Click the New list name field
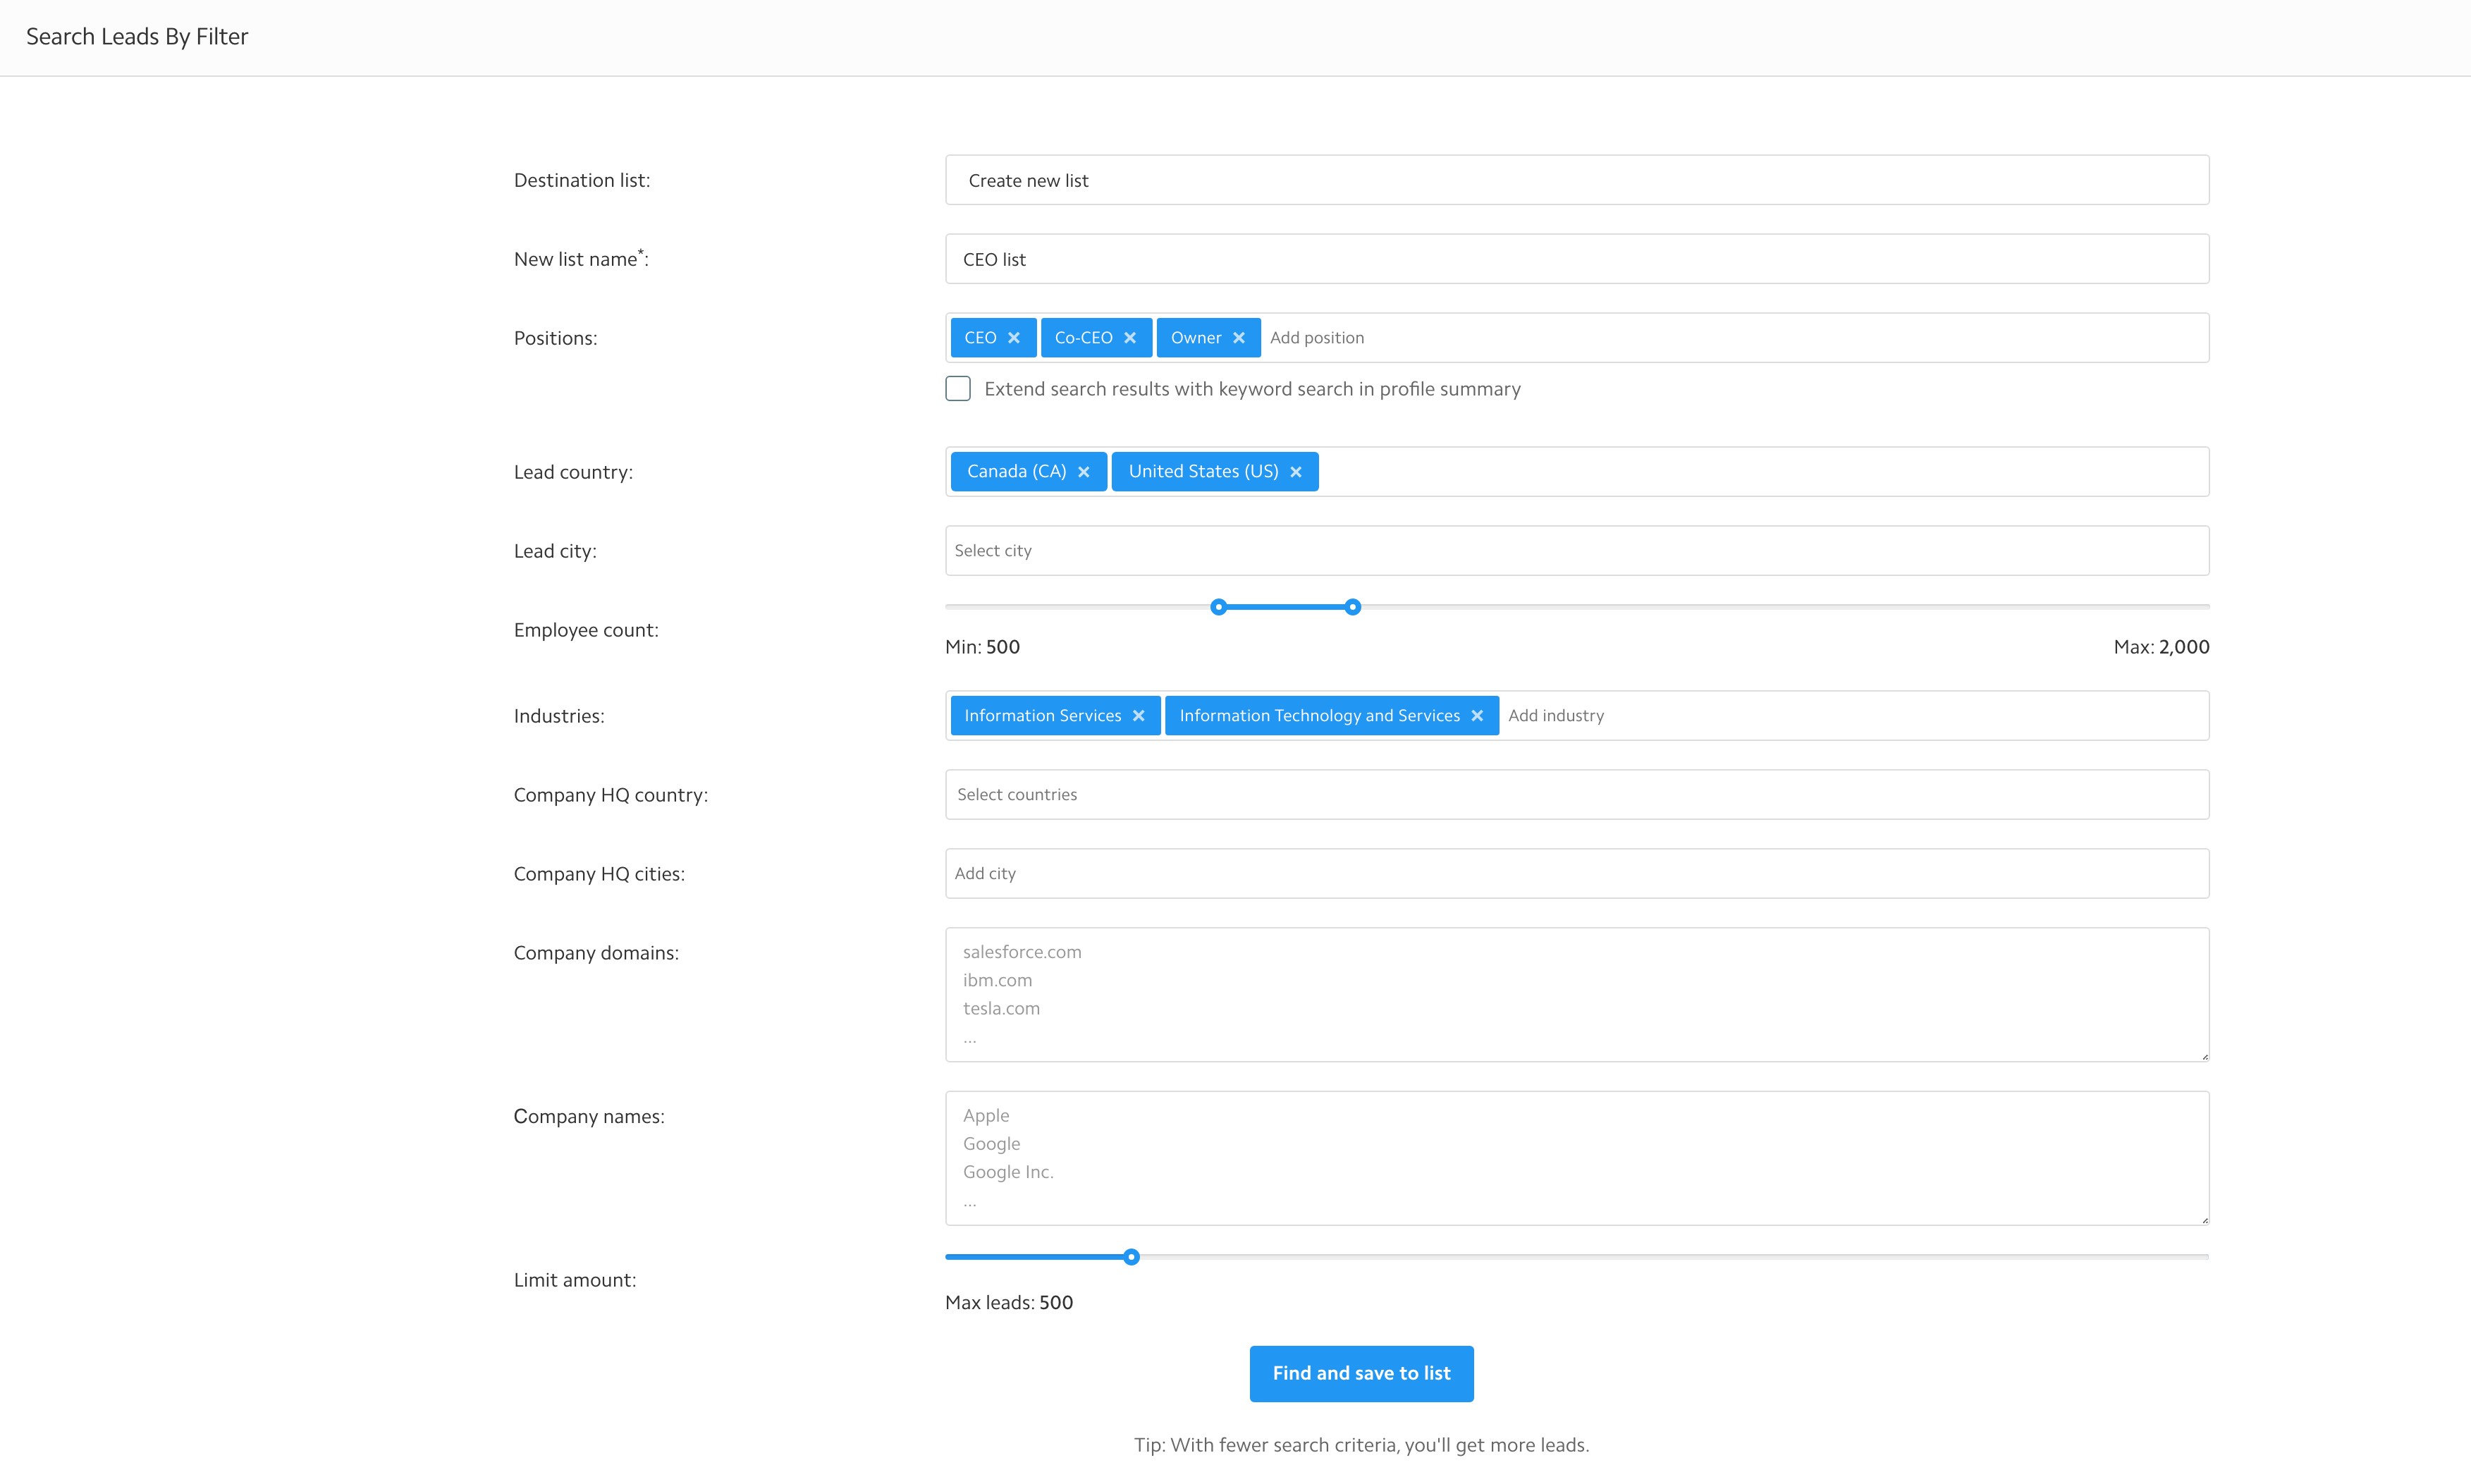Image resolution: width=2471 pixels, height=1484 pixels. 1577,259
